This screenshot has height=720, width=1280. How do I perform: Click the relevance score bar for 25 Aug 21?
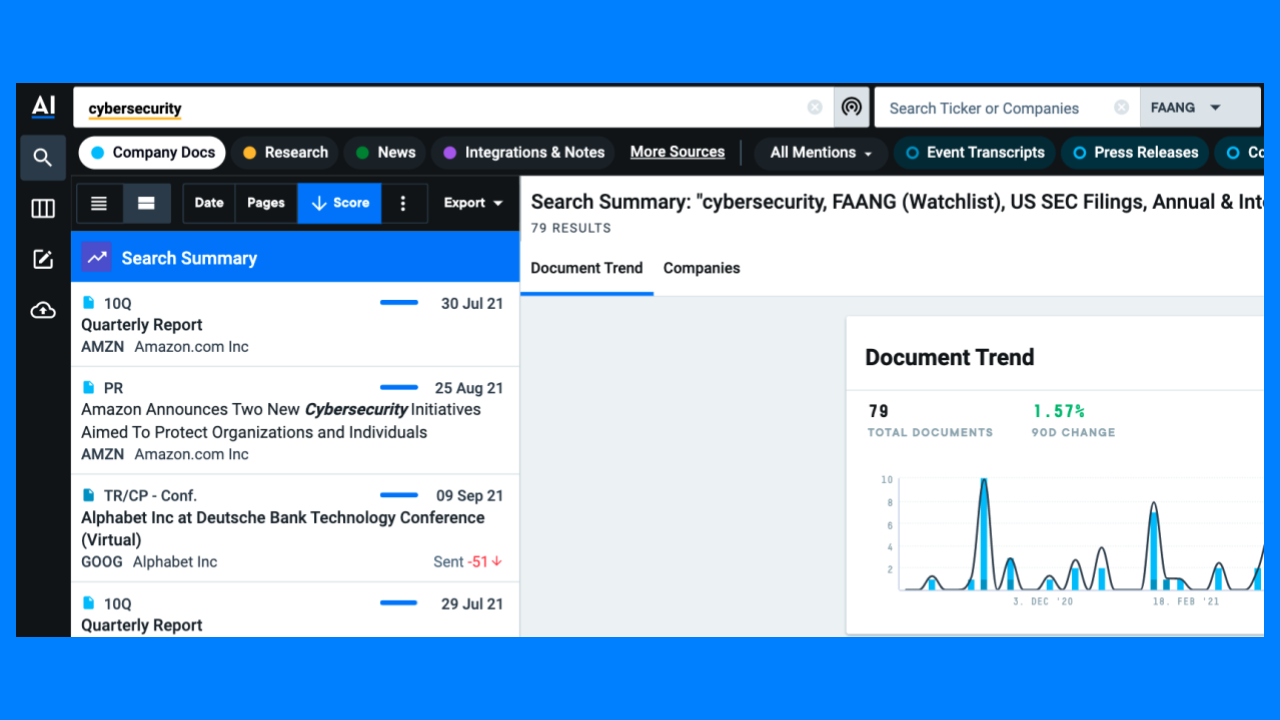click(x=399, y=387)
